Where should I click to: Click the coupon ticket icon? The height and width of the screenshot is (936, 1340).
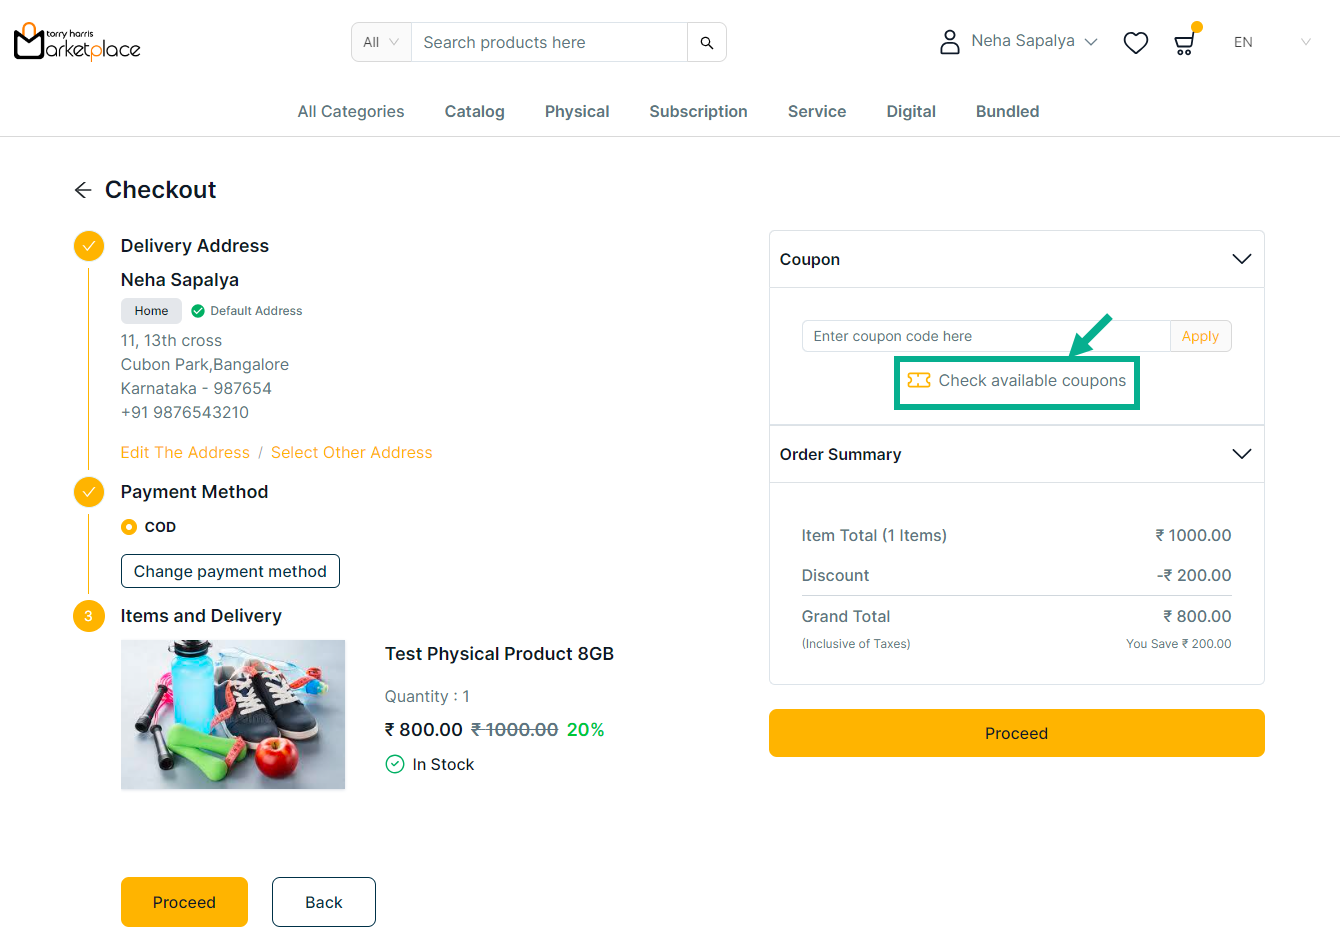pos(918,380)
